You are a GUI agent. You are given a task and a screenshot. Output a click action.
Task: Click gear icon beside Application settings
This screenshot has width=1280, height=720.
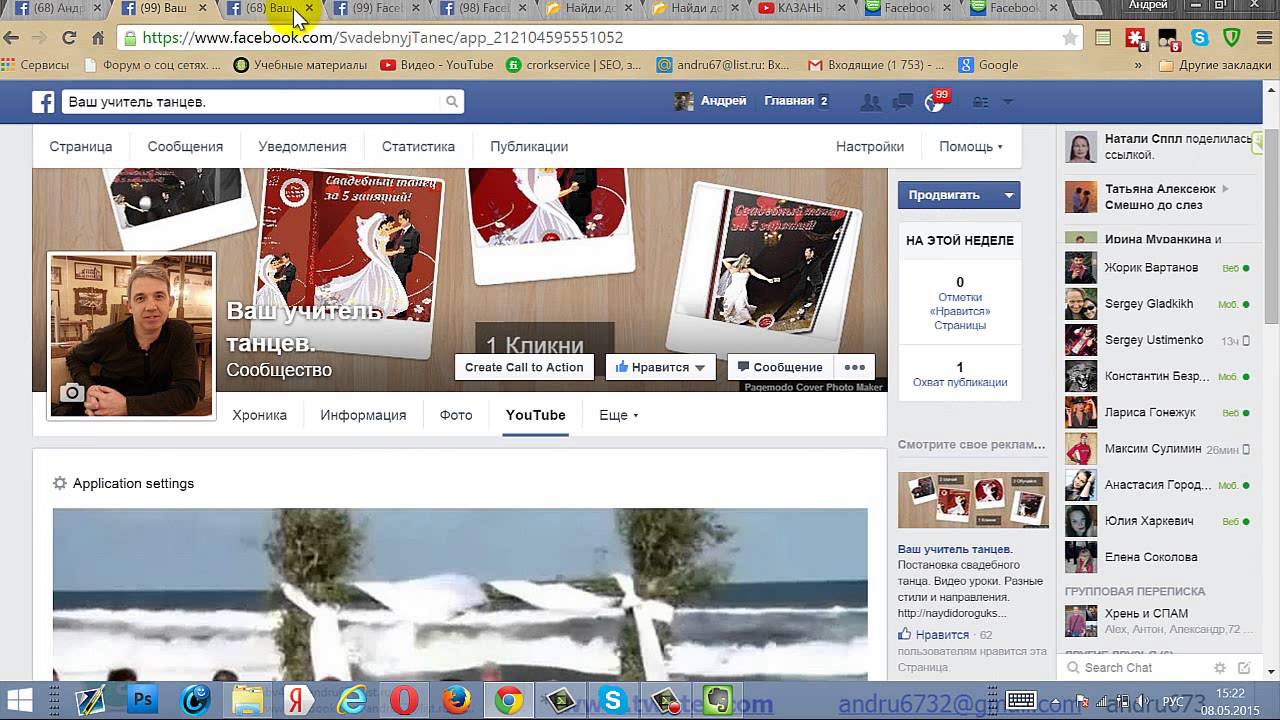[x=60, y=483]
